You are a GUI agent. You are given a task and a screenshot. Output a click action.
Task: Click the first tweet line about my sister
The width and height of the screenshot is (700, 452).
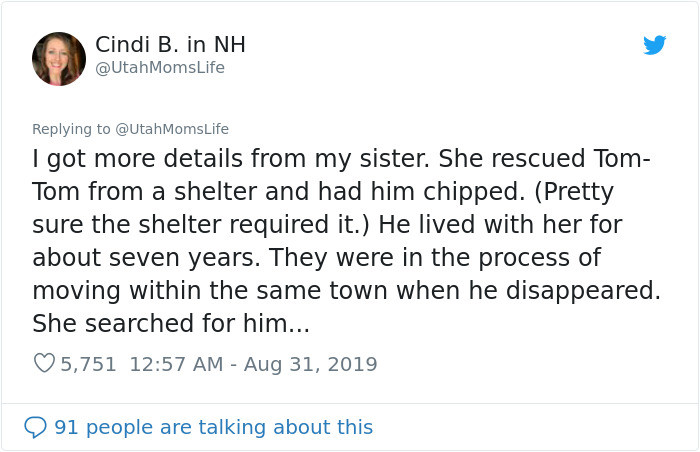342,159
